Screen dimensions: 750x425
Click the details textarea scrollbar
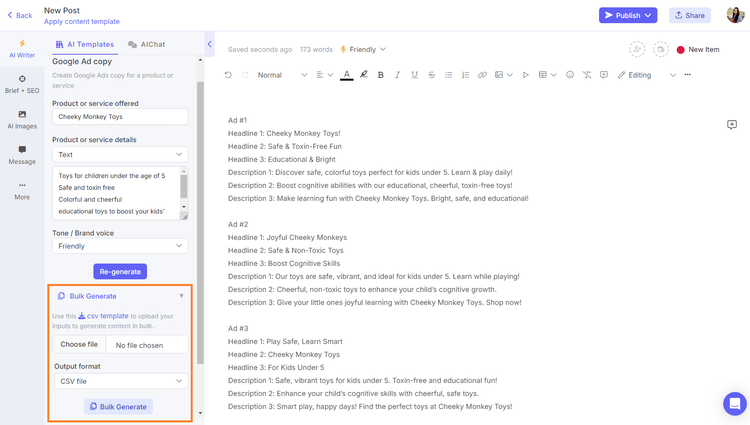(184, 186)
